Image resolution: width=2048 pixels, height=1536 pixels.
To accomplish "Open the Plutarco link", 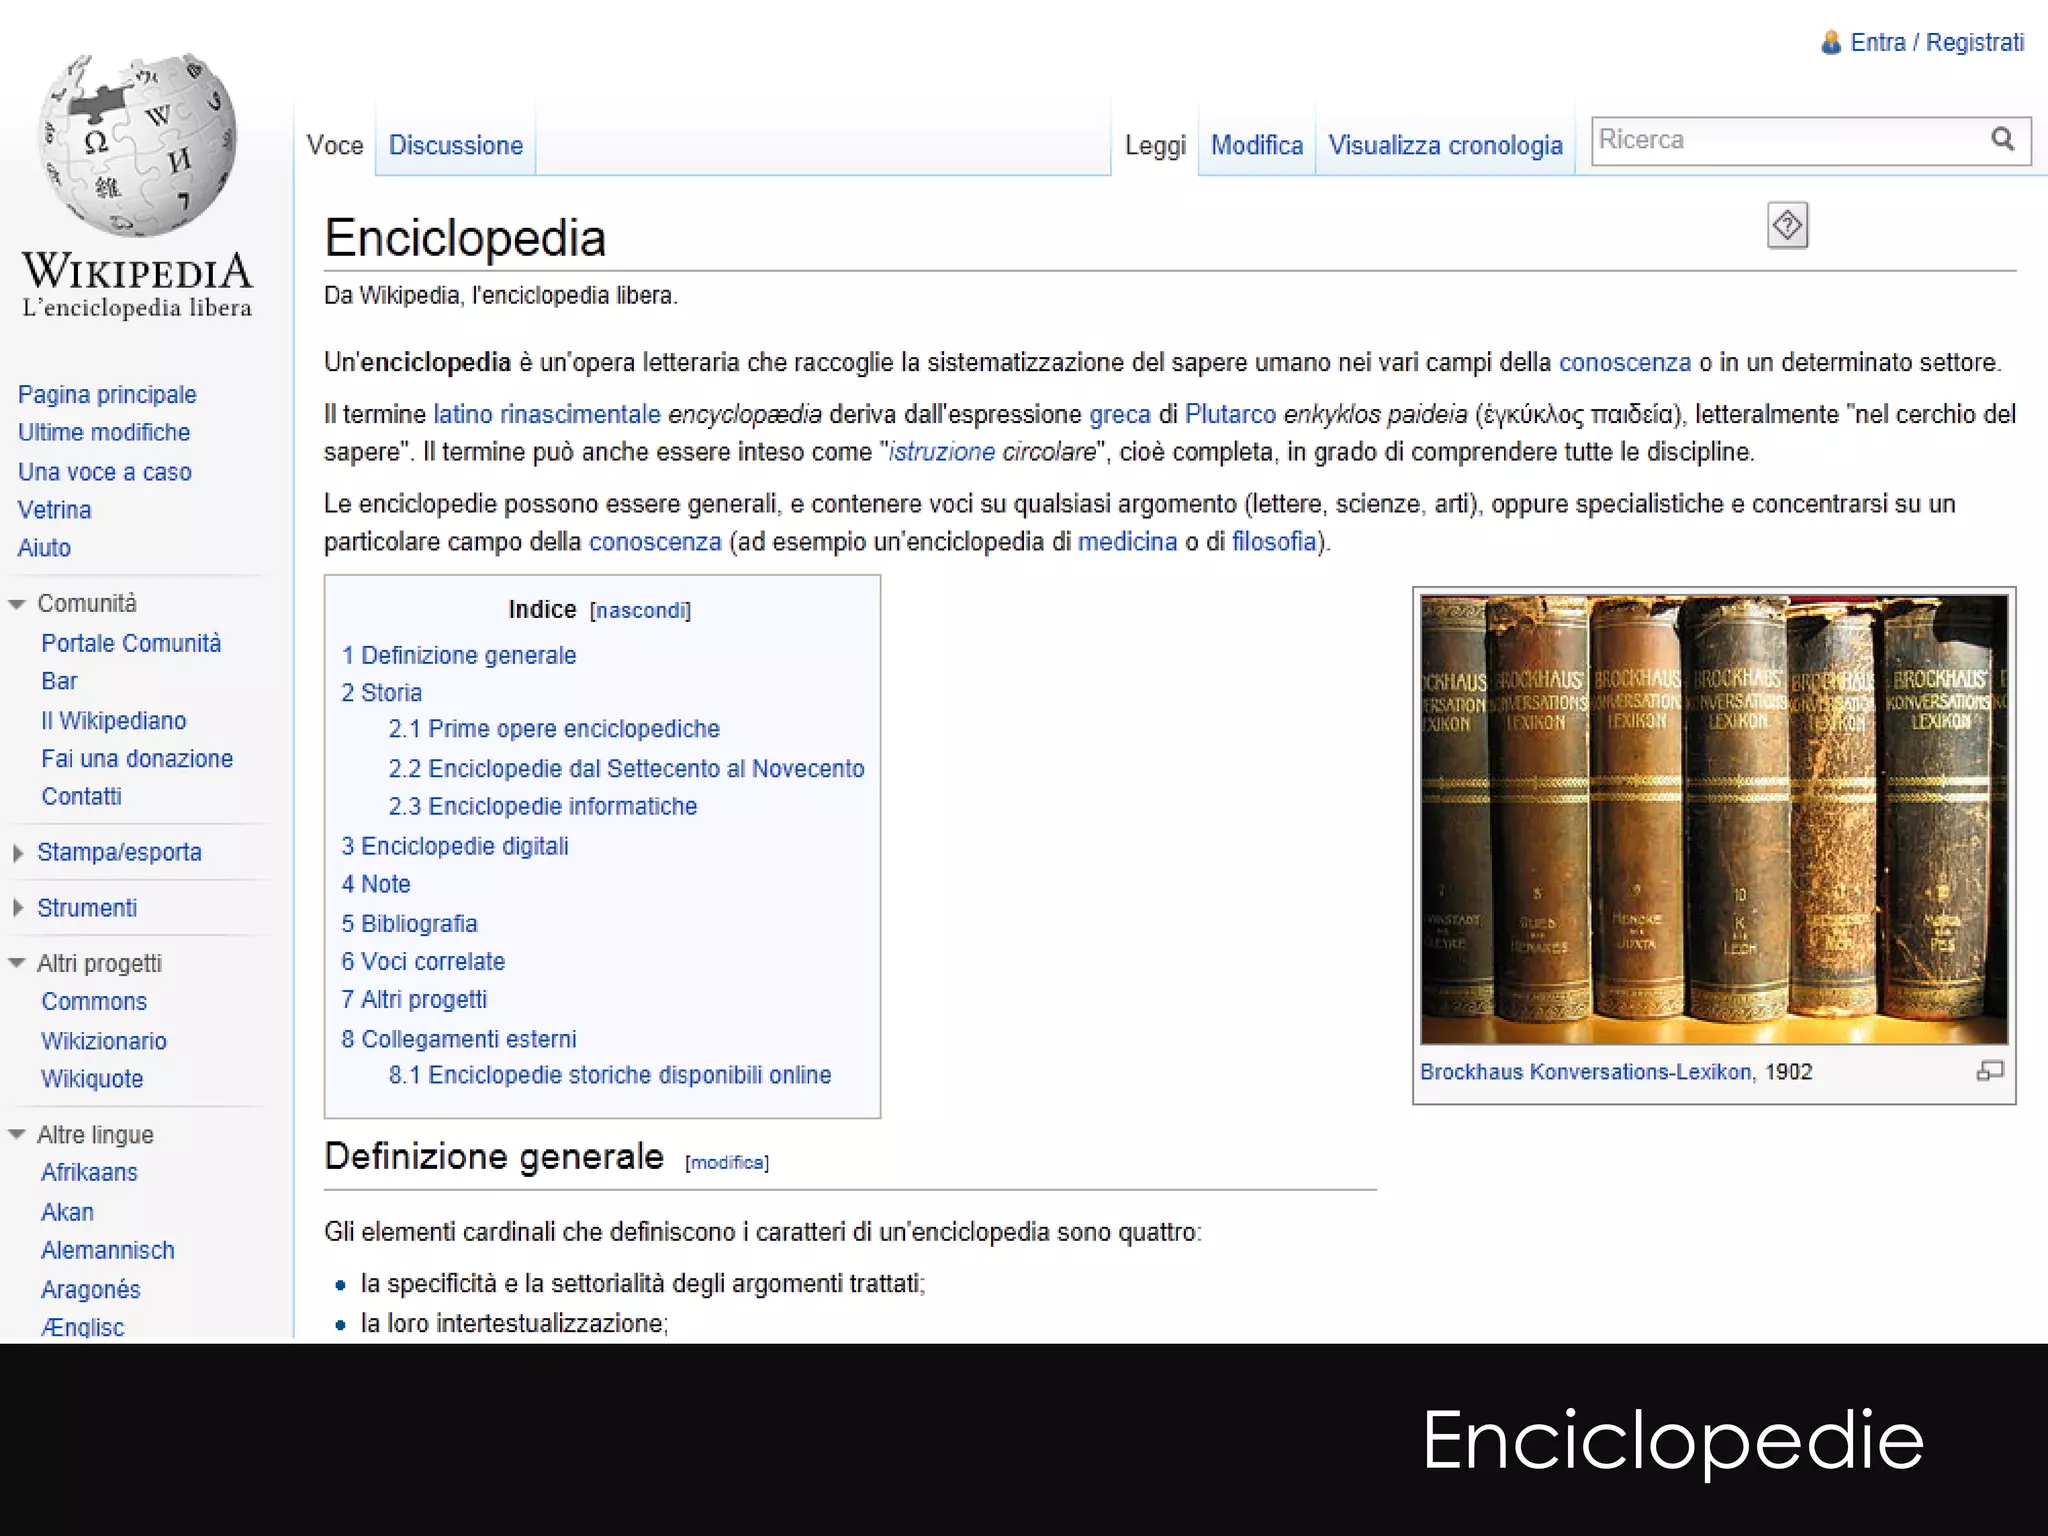I will (1230, 414).
